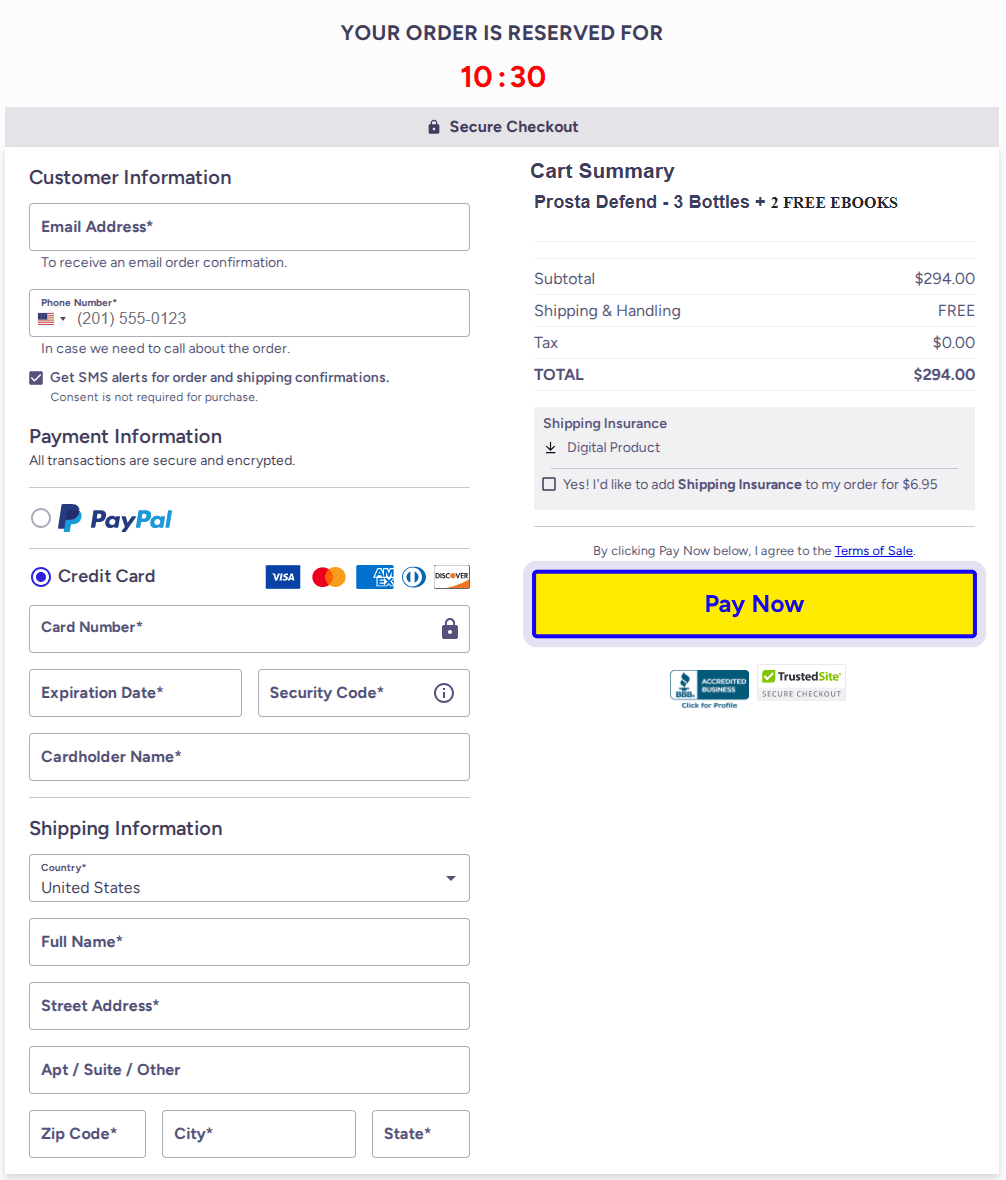
Task: Click the Diners Club icon
Action: (x=413, y=577)
